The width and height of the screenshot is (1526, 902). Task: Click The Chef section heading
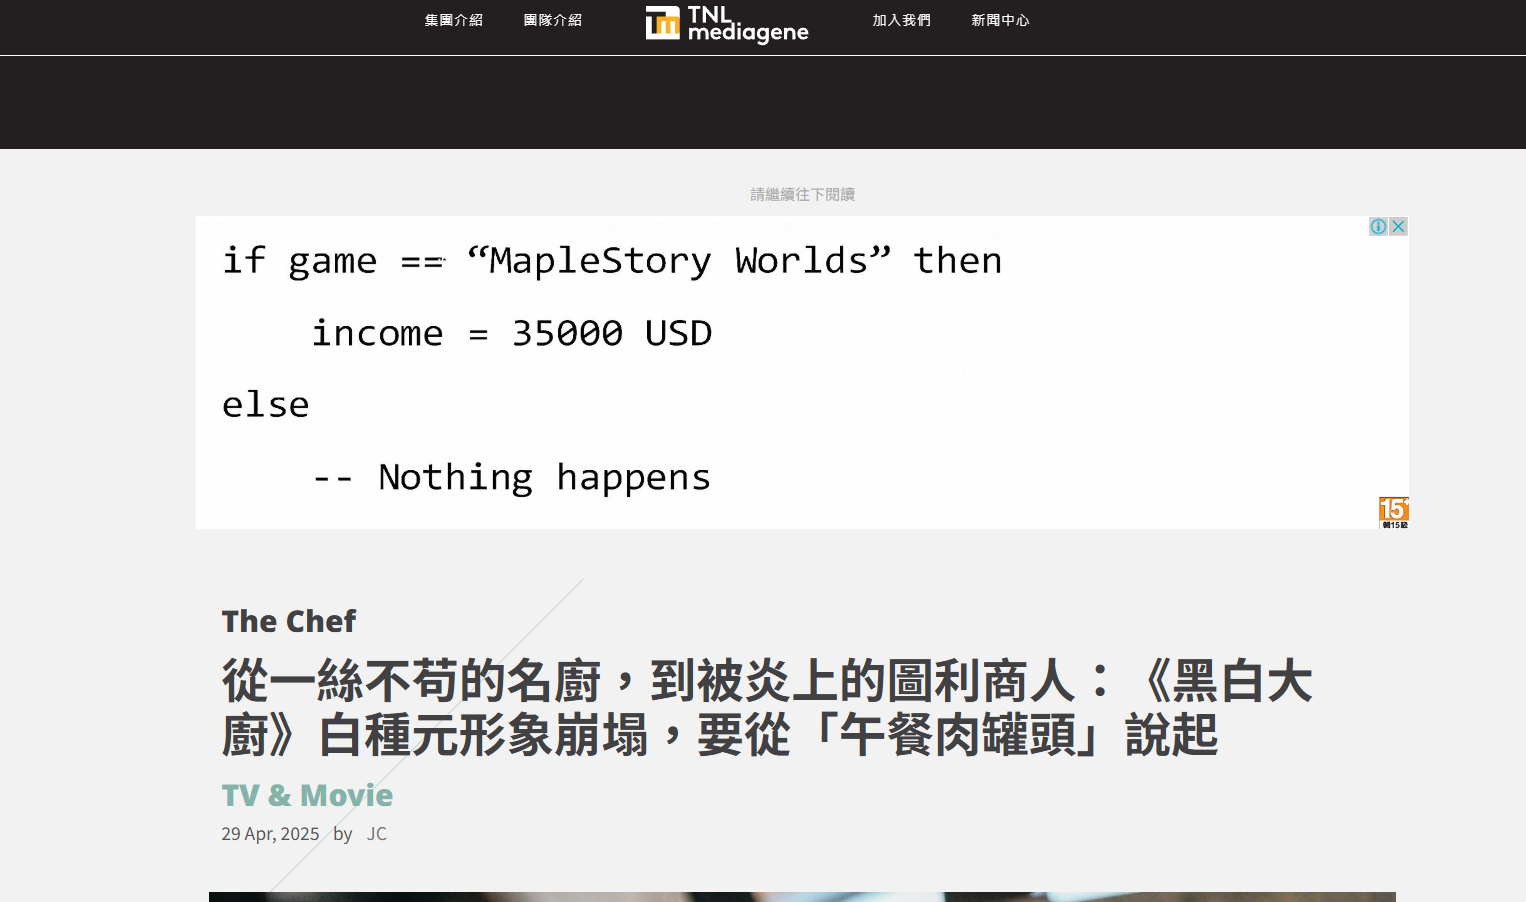pyautogui.click(x=289, y=621)
